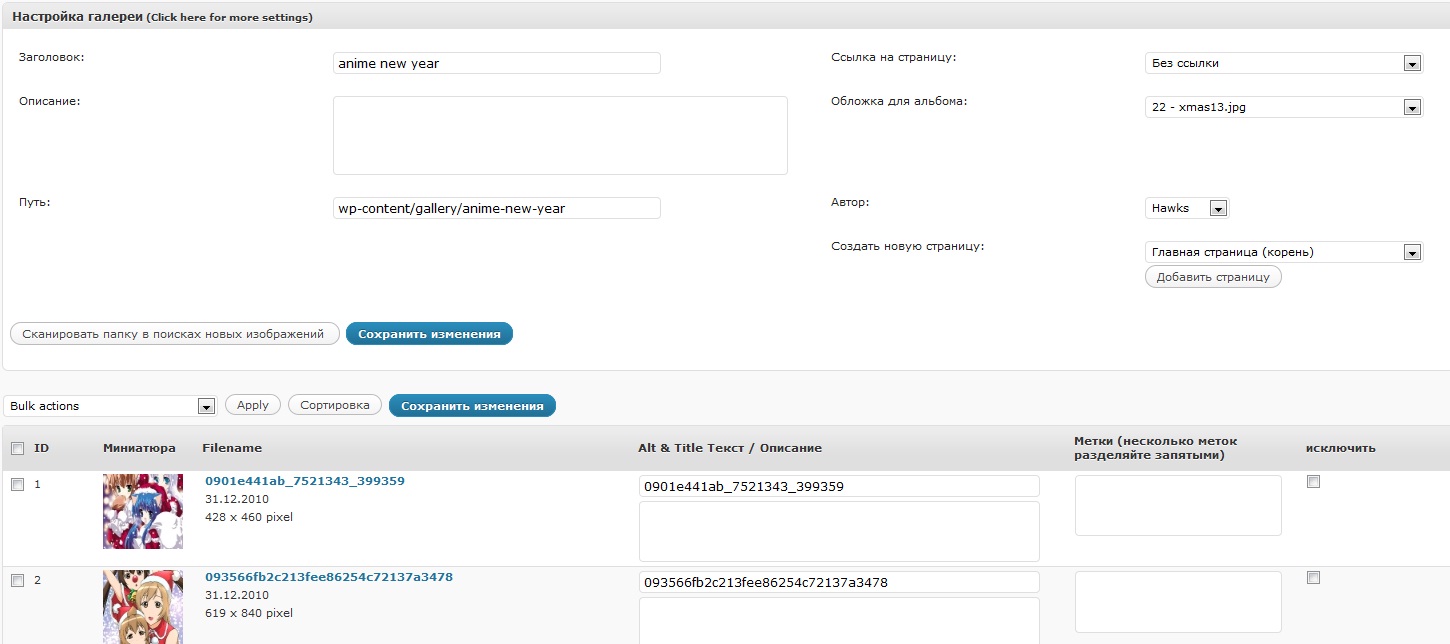Open thumbnail of image ID 2
The image size is (1450, 644).
[143, 607]
